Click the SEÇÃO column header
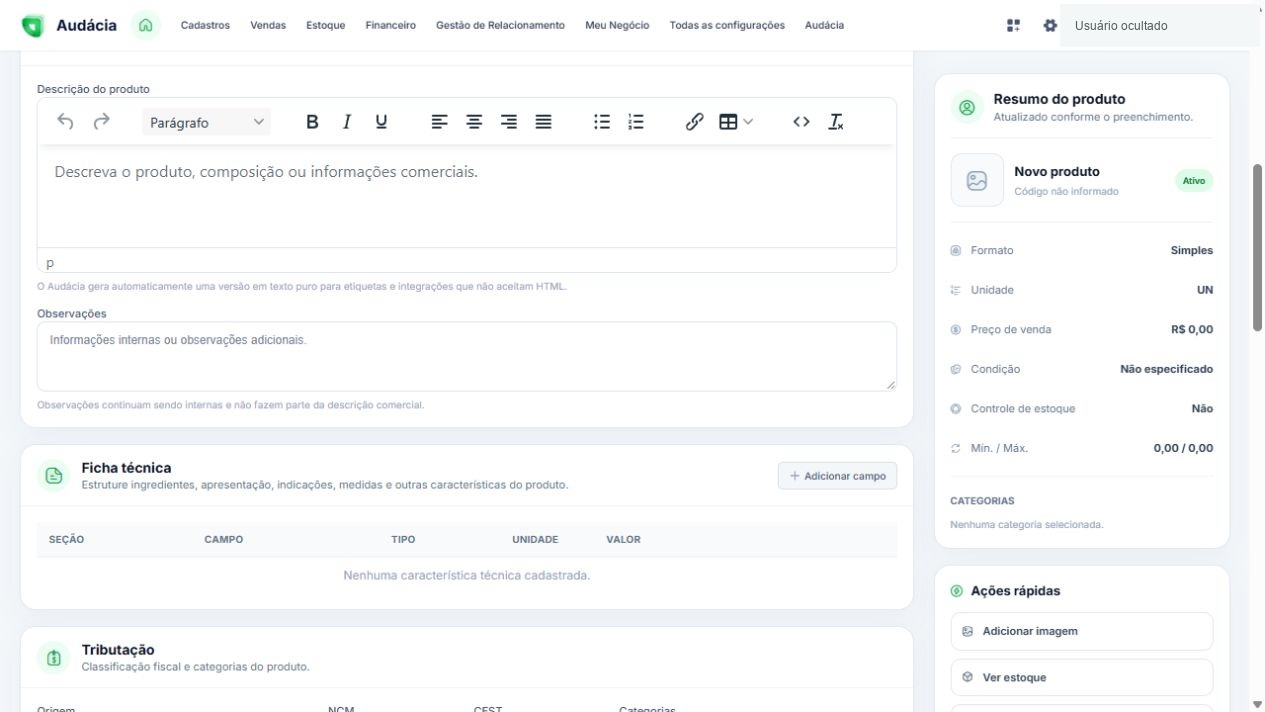The image size is (1265, 712). tap(67, 540)
